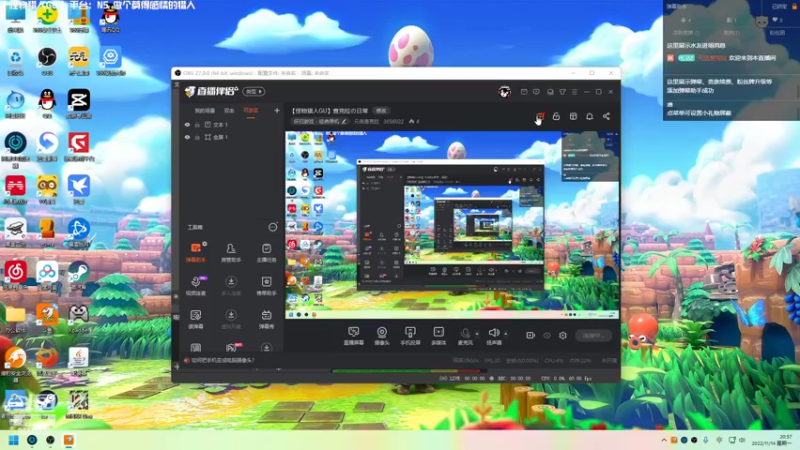
Task: Add a new scene with plus button
Action: point(277,111)
